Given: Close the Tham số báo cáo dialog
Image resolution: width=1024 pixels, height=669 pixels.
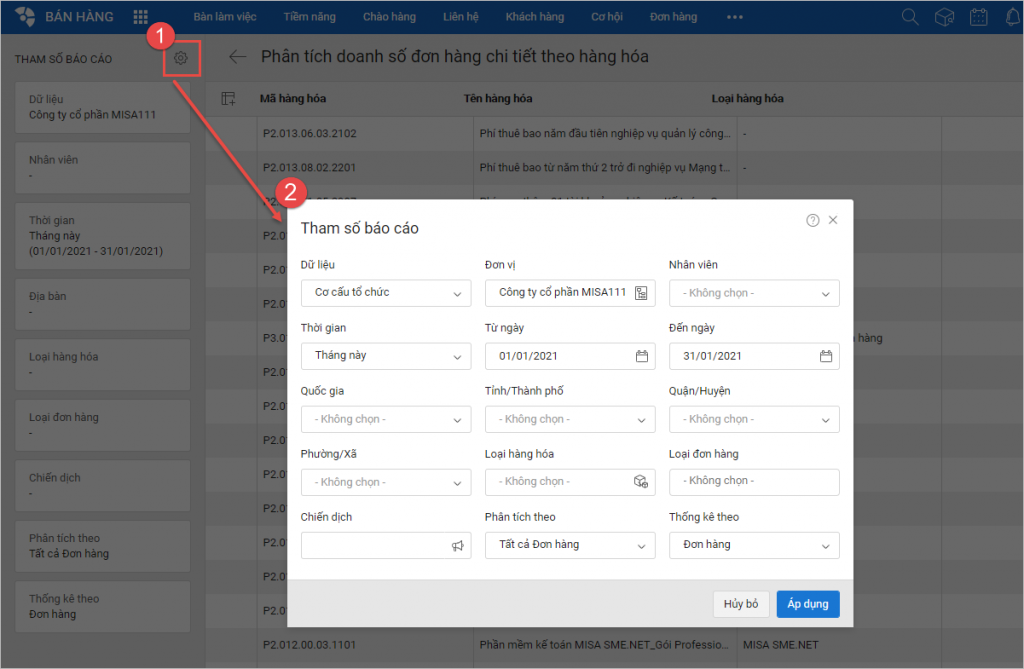Looking at the screenshot, I should [833, 220].
